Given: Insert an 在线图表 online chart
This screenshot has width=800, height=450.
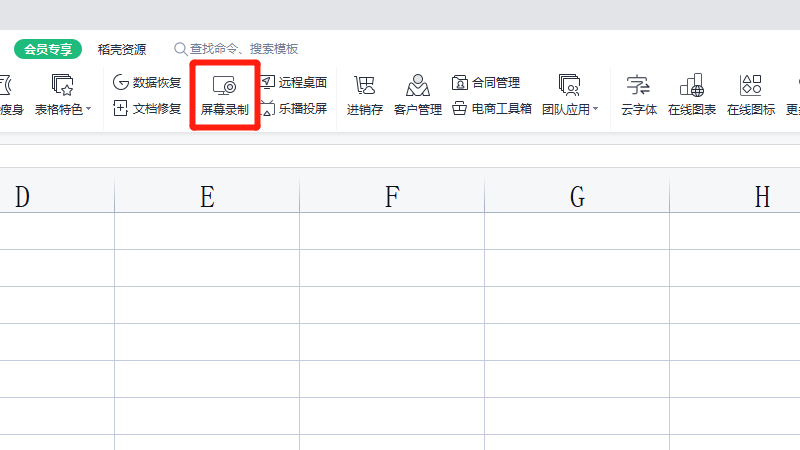Looking at the screenshot, I should (x=692, y=95).
